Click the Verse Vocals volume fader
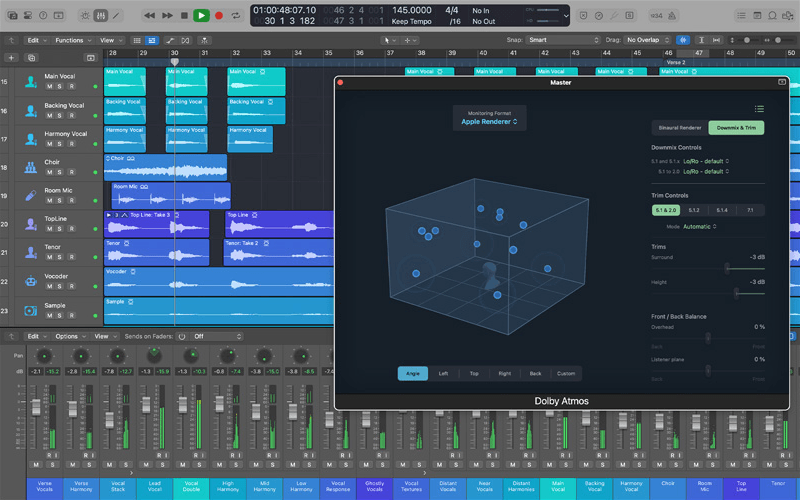This screenshot has height=500, width=800. click(36, 407)
